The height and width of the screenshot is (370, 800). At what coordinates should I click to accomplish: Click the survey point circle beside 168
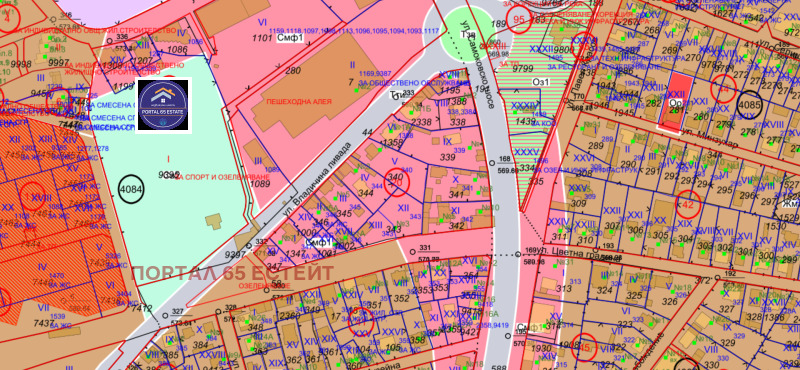coord(491,162)
